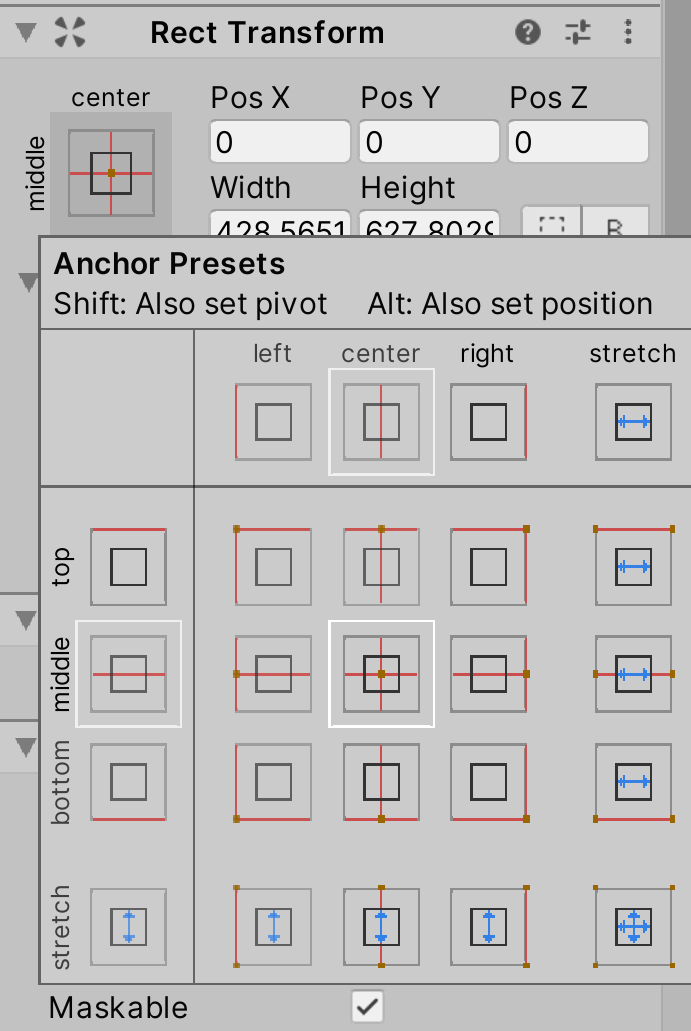691x1031 pixels.
Task: Toggle the Maskable checkbox
Action: point(368,1007)
